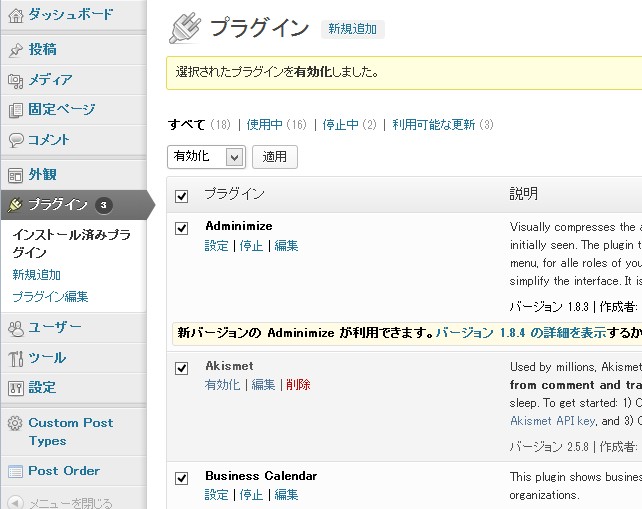642x509 pixels.
Task: Click the appearance icon beside 外観
Action: click(16, 175)
